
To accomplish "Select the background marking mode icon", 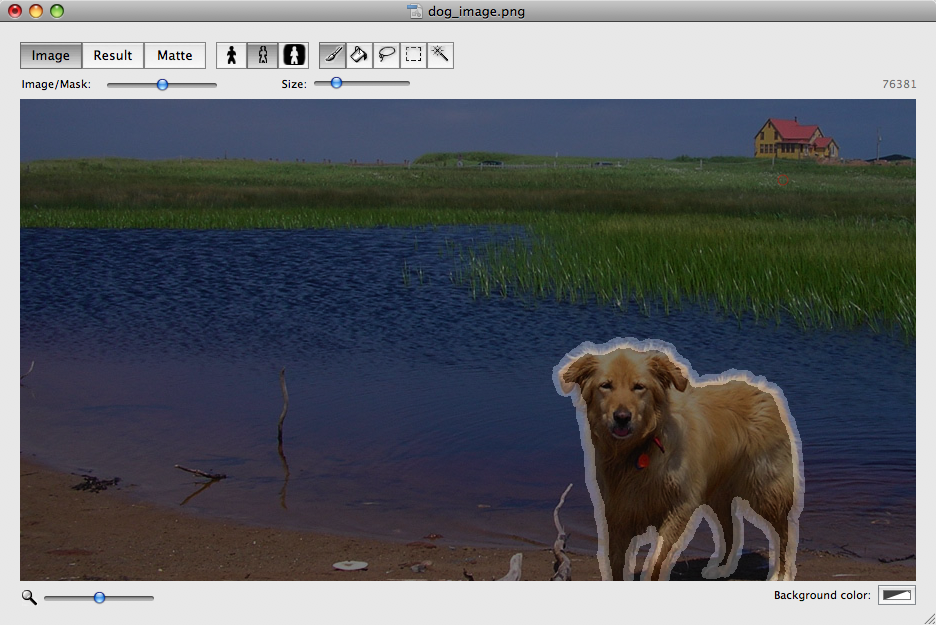I will tap(294, 55).
